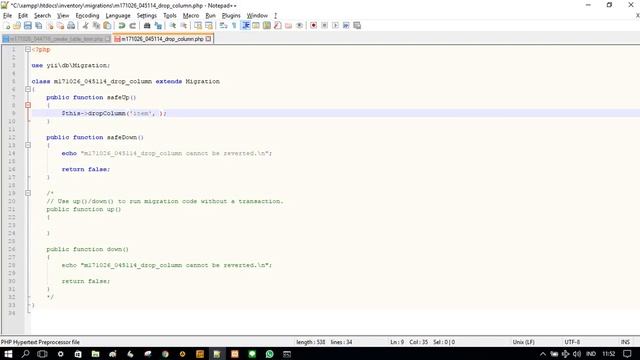The image size is (640, 360).
Task: Open the Settings menu
Action: pos(147,16)
